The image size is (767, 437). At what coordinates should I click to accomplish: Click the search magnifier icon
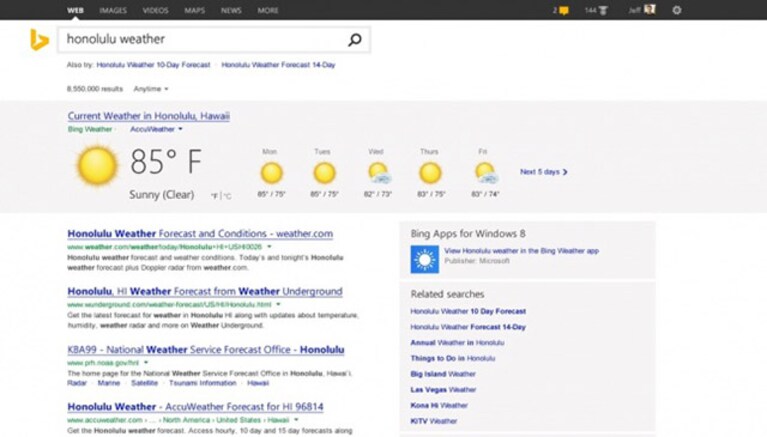[355, 40]
